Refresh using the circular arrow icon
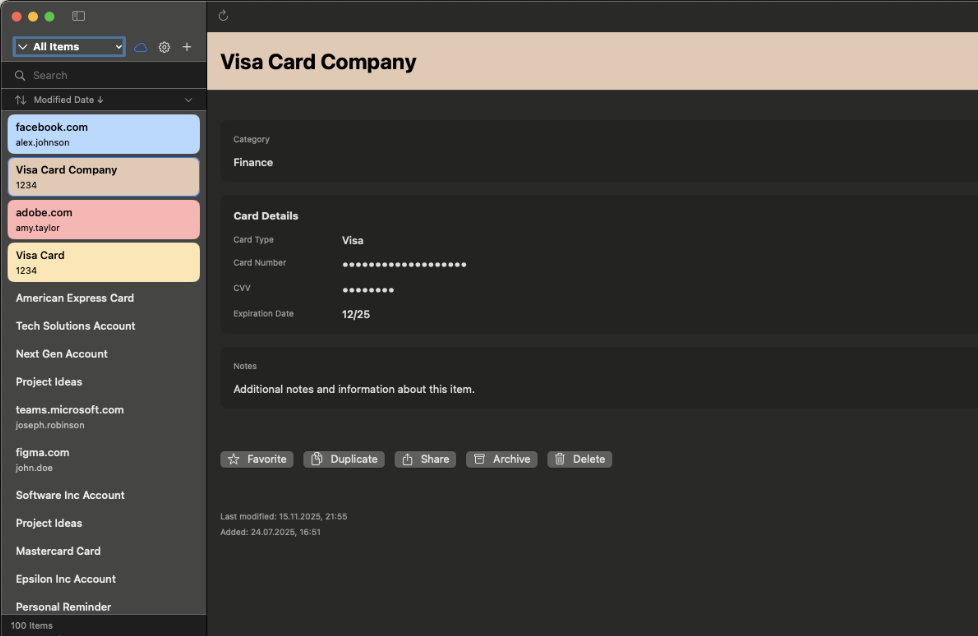The height and width of the screenshot is (636, 978). (223, 15)
